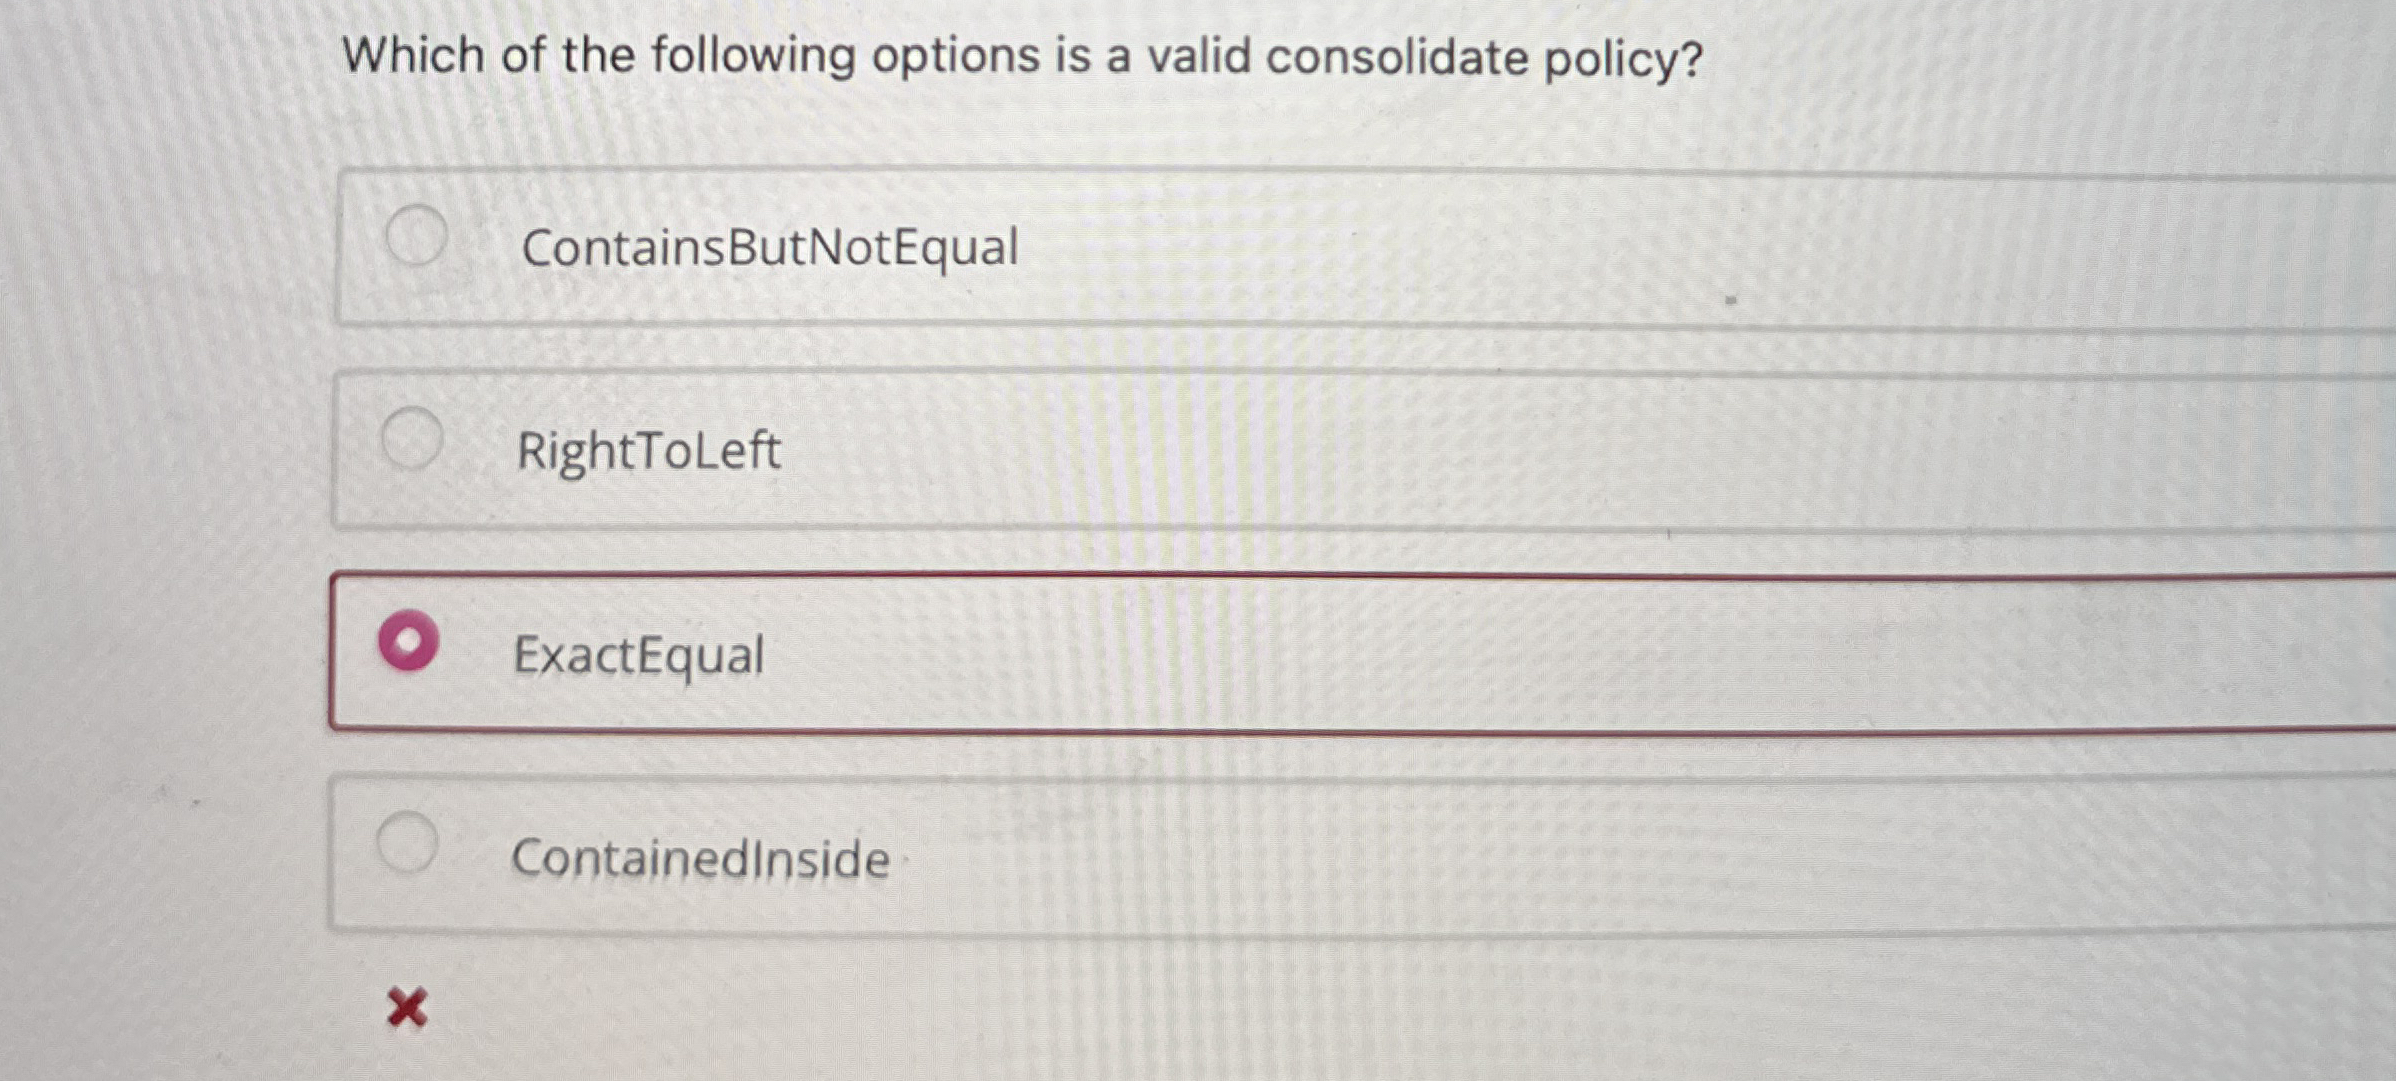Click the small mark inside the ContainsButNotEqual row
Screen dimensions: 2396x1081
[1730, 300]
